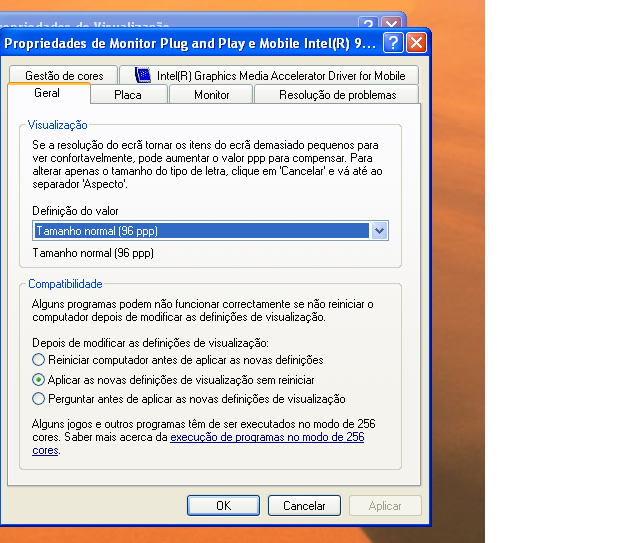Click the 'Tamanho normal (96 ppp)' label below dropdown
Viewport: 640px width, 543px height.
click(x=93, y=253)
